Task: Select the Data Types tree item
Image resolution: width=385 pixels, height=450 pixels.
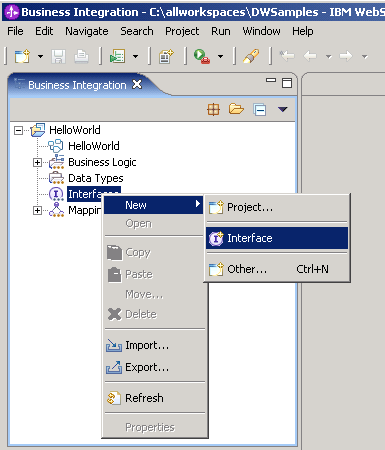Action: (x=96, y=178)
